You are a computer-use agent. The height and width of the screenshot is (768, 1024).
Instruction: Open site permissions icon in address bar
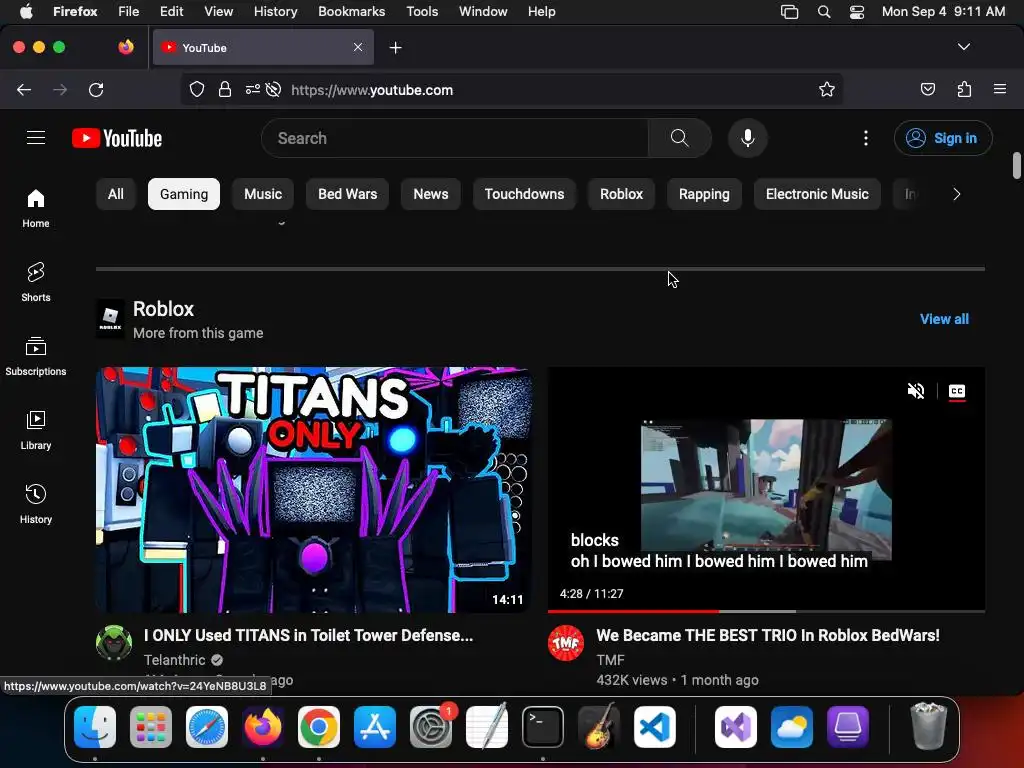click(x=253, y=89)
